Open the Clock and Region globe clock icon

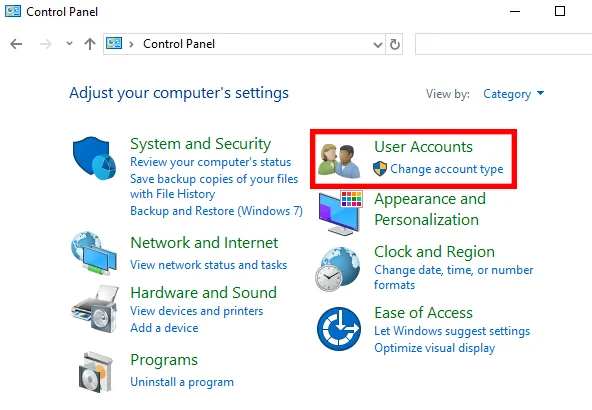pos(338,269)
